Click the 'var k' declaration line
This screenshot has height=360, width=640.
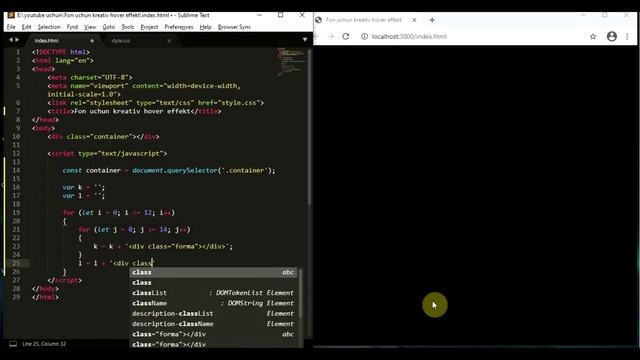point(84,187)
